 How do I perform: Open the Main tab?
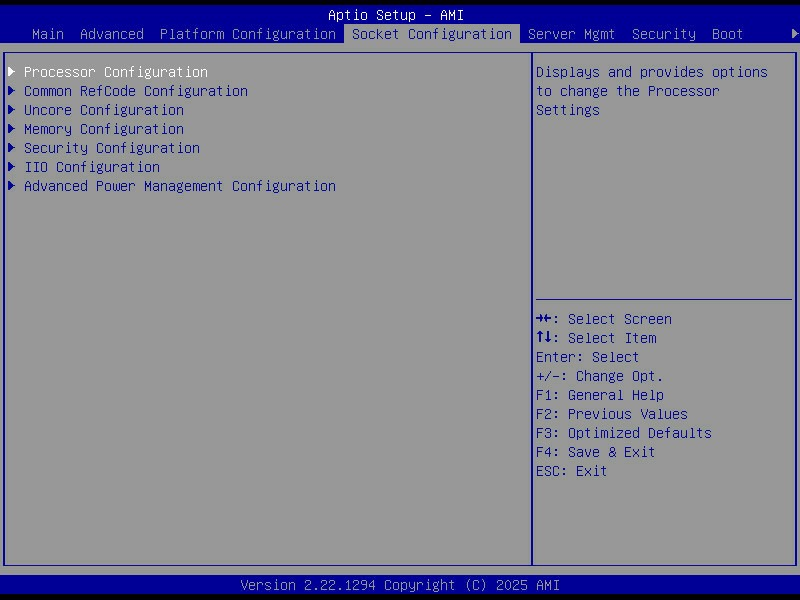click(48, 34)
